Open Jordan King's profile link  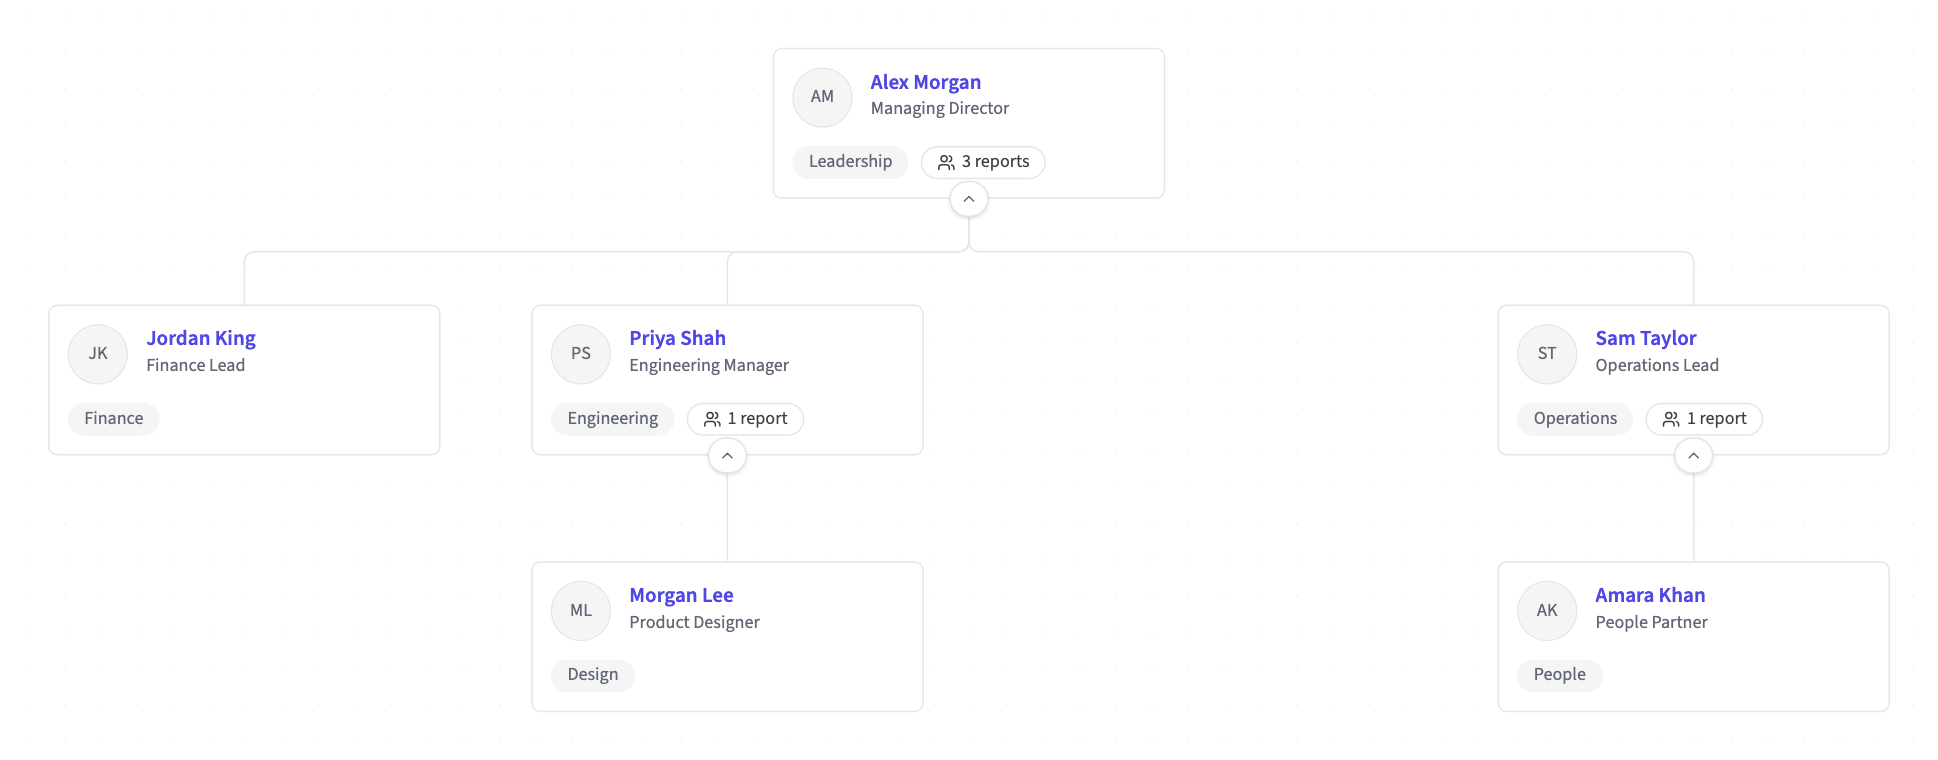pyautogui.click(x=201, y=338)
